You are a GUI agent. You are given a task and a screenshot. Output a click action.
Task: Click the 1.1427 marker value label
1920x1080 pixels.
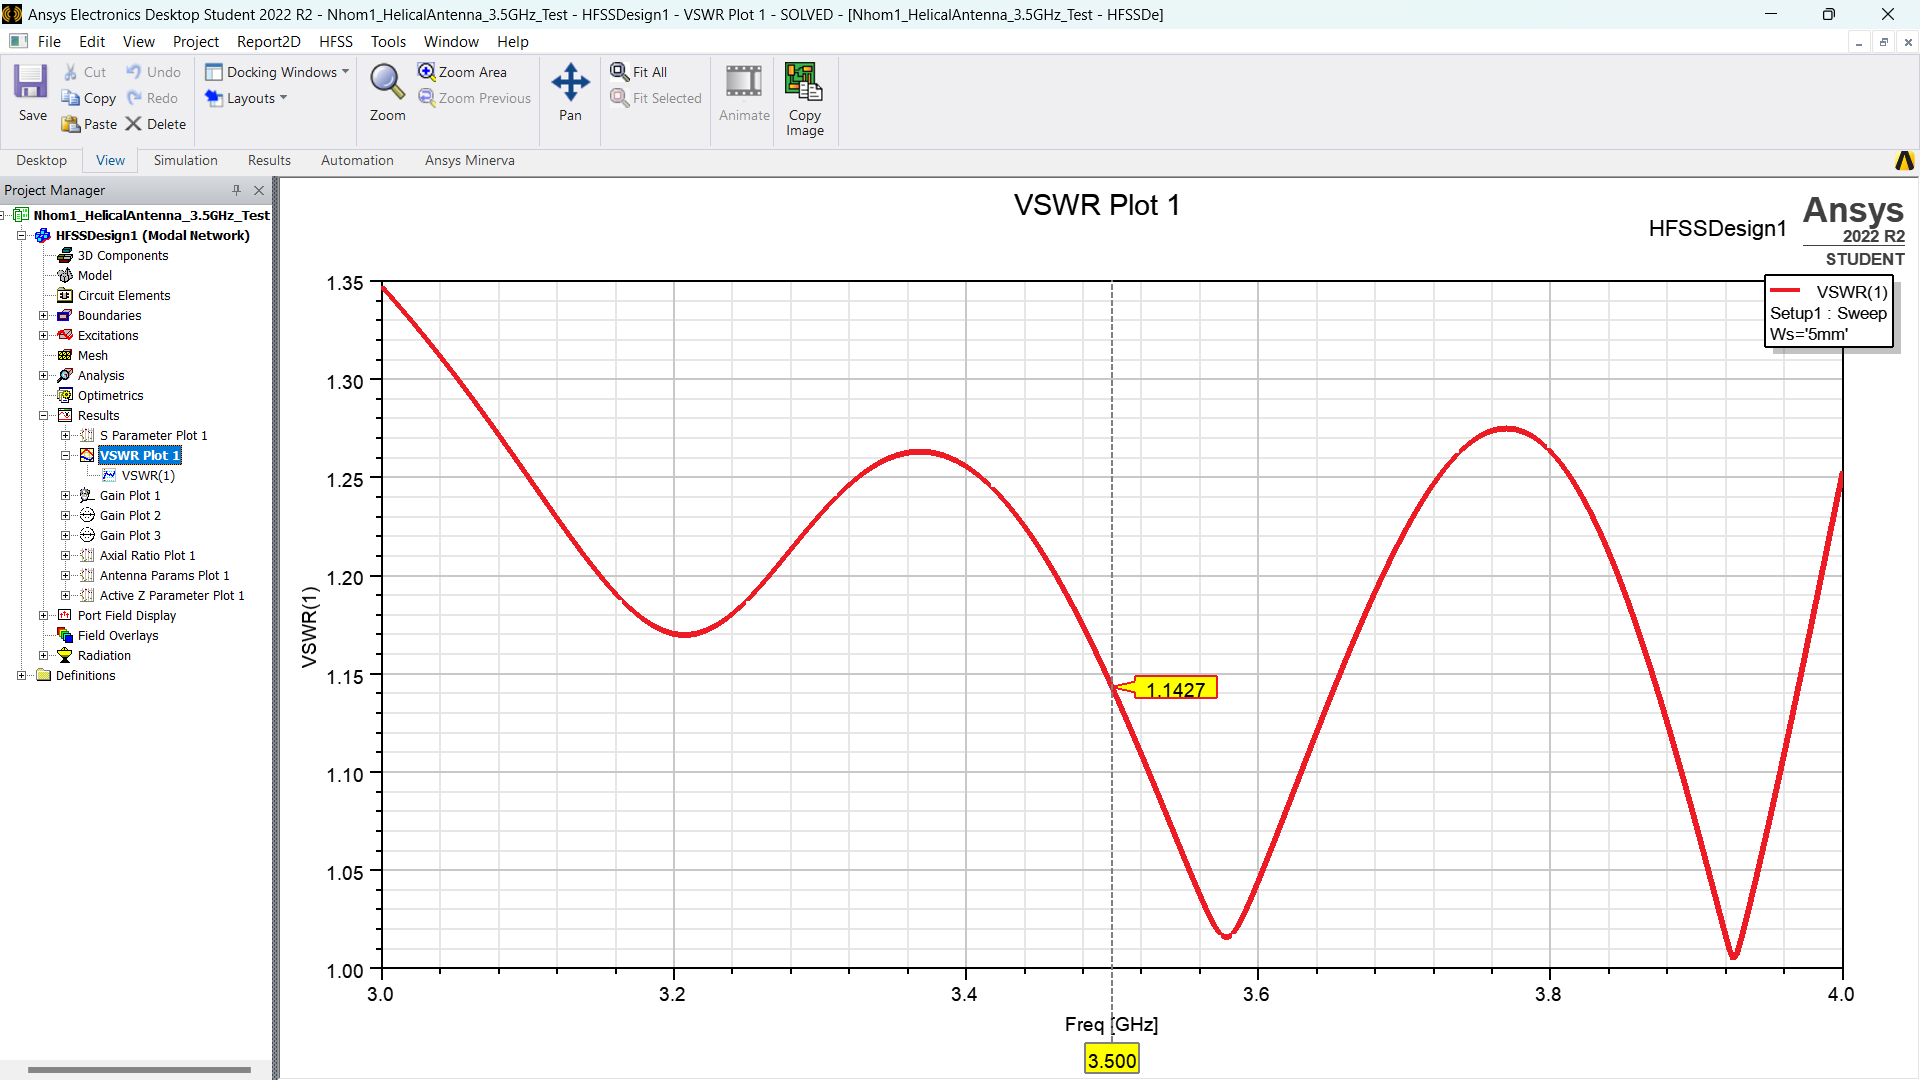1175,689
